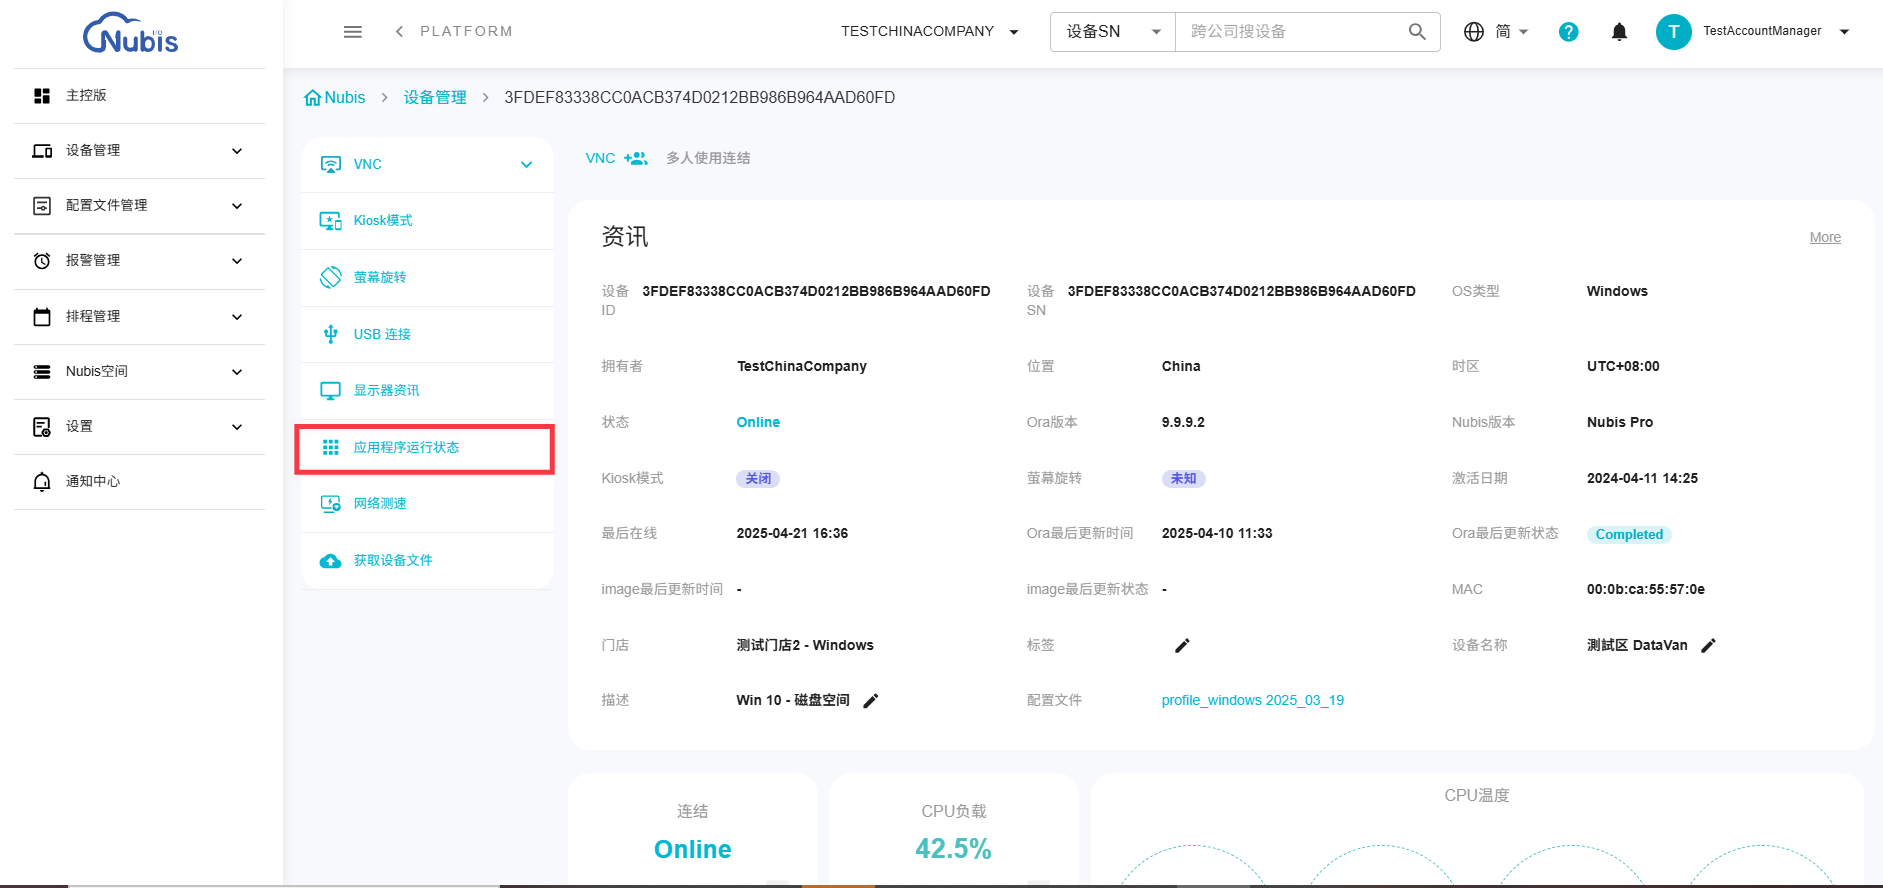This screenshot has width=1883, height=888.
Task: Click the 通知中心 bell icon in sidebar
Action: 42,482
